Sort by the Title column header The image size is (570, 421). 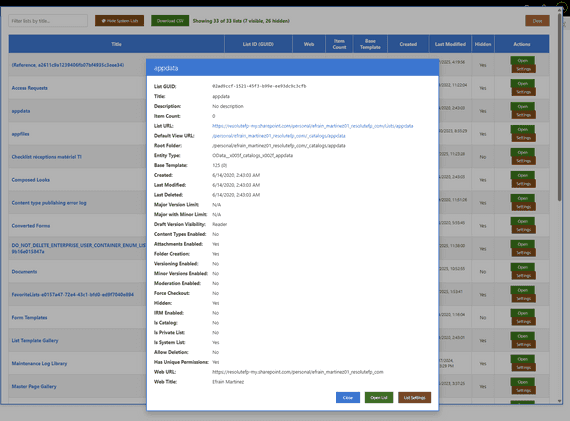pyautogui.click(x=116, y=44)
